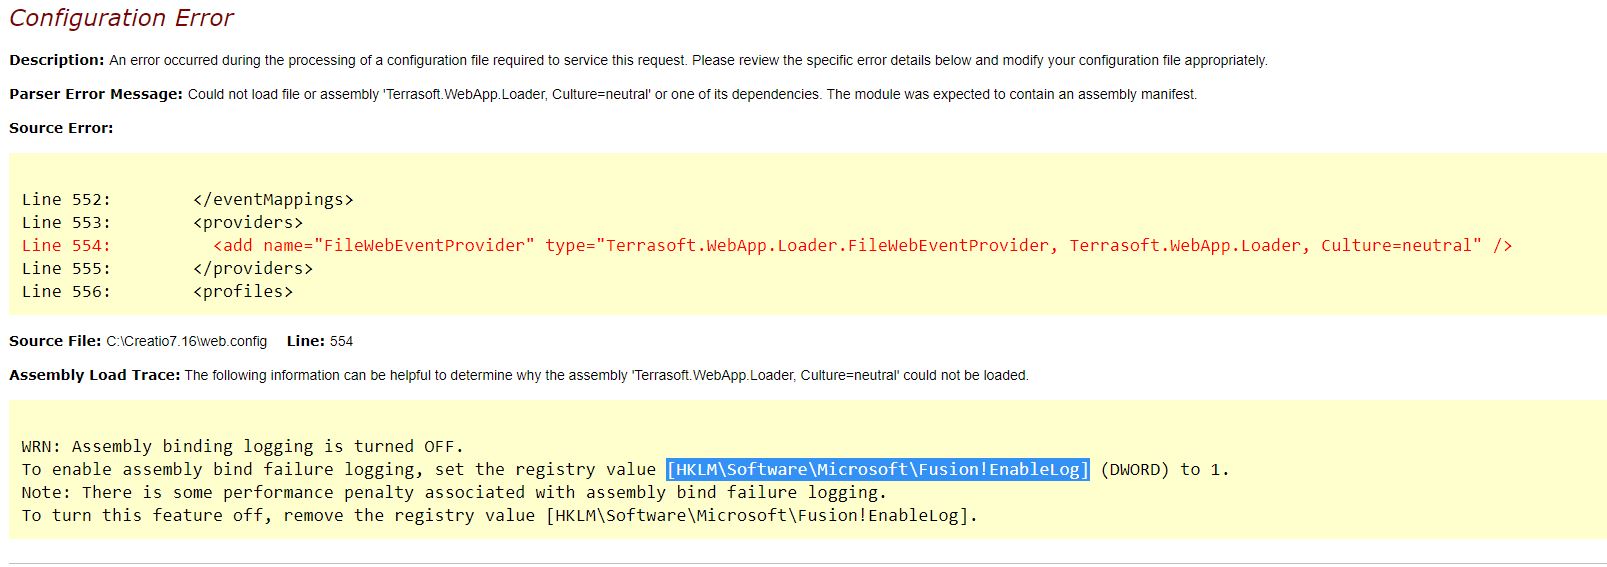
Task: Click the red "Line 554:" FileWebEventProvider code line
Action: (x=767, y=246)
